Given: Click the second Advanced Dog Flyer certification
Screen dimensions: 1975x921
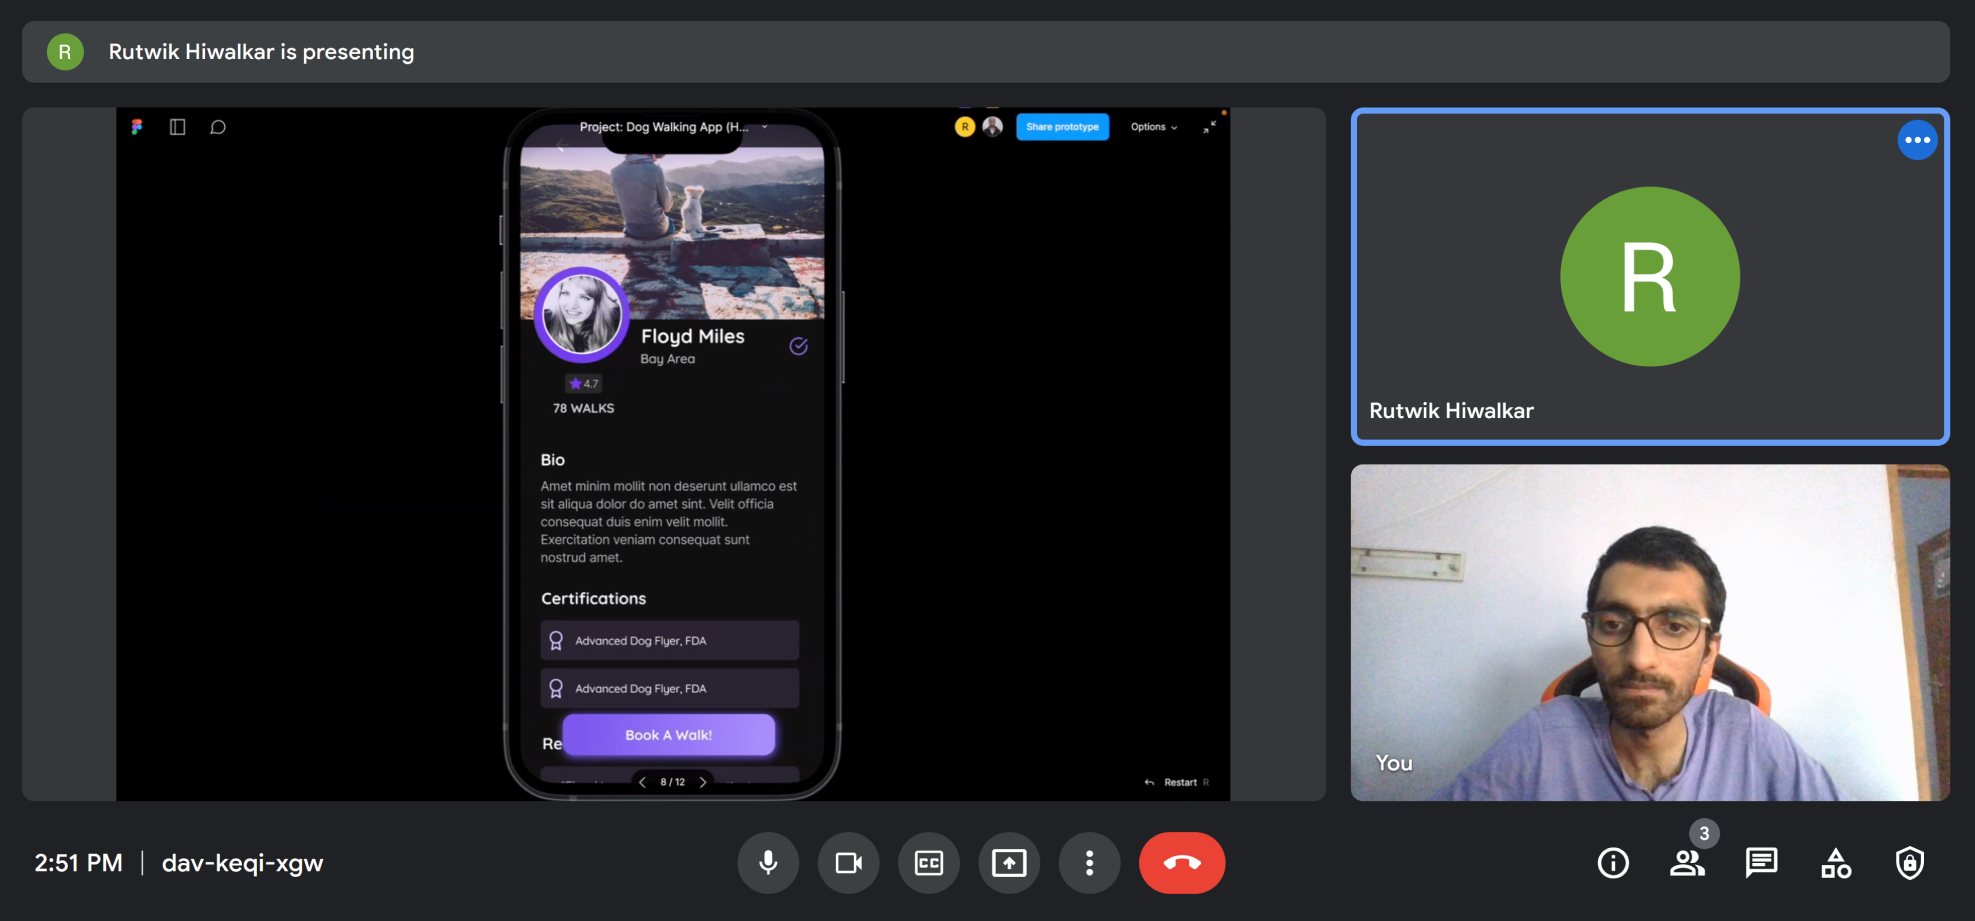Looking at the screenshot, I should point(670,689).
